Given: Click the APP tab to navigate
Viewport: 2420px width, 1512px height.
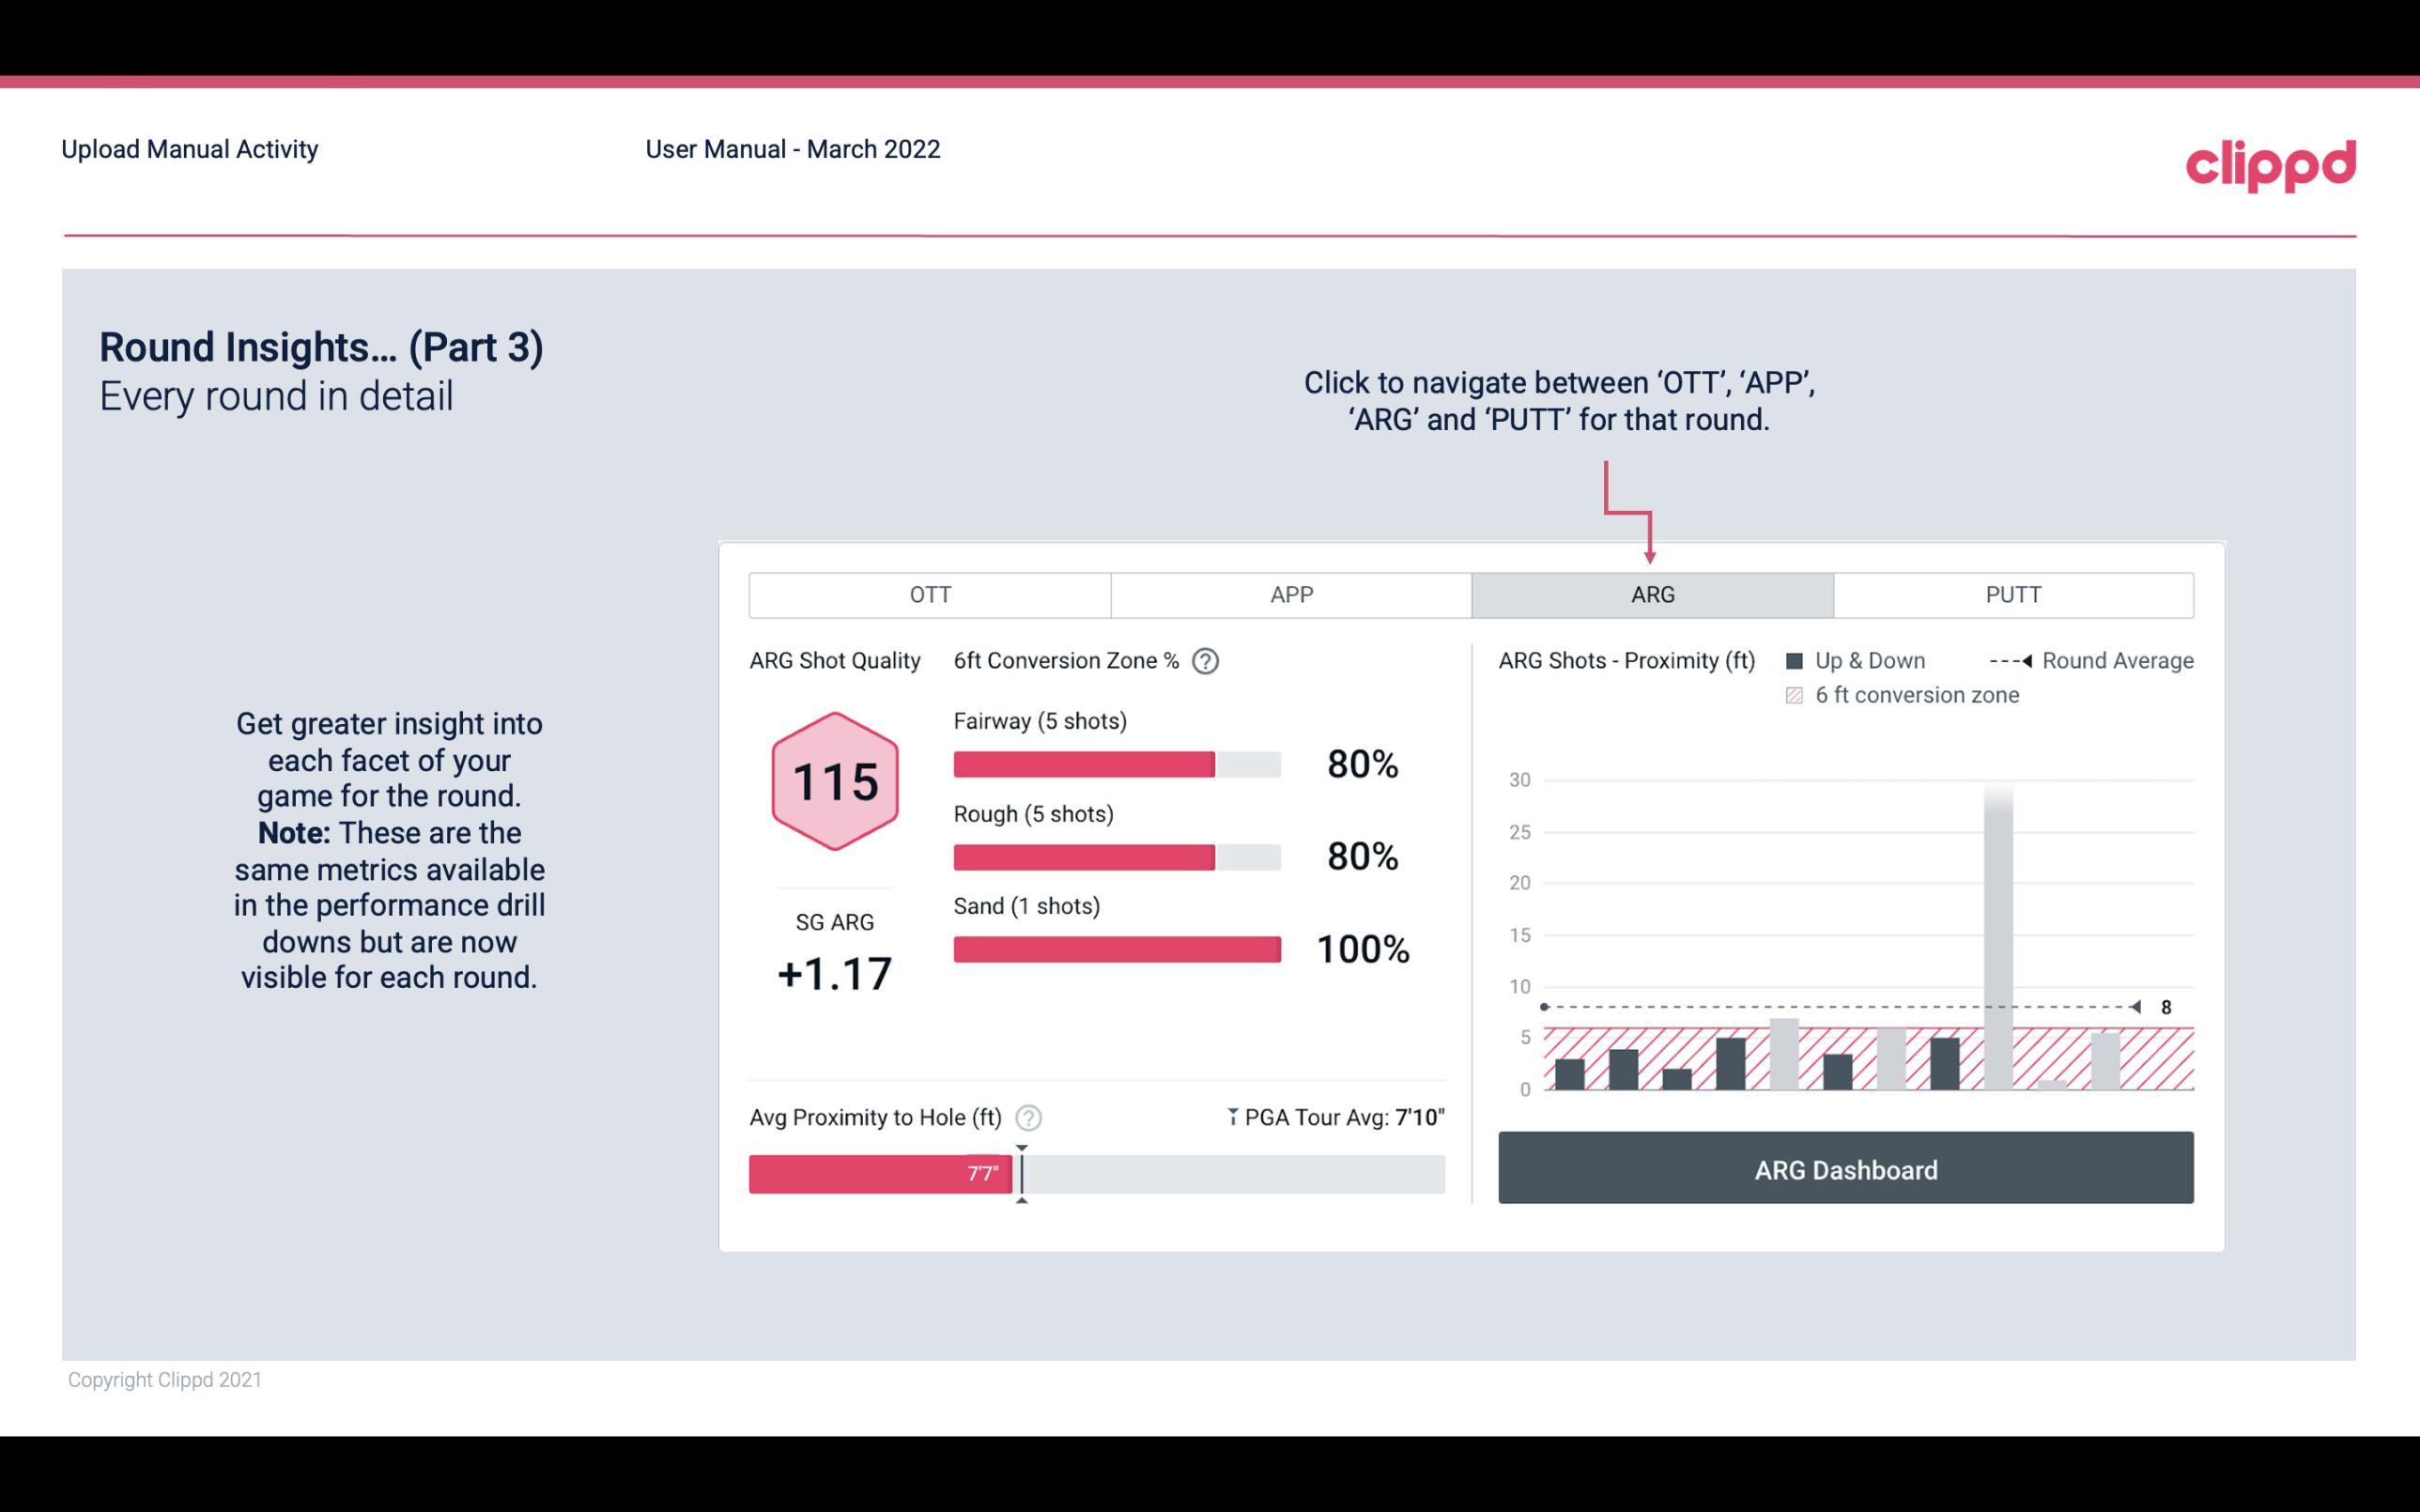Looking at the screenshot, I should [x=1290, y=594].
